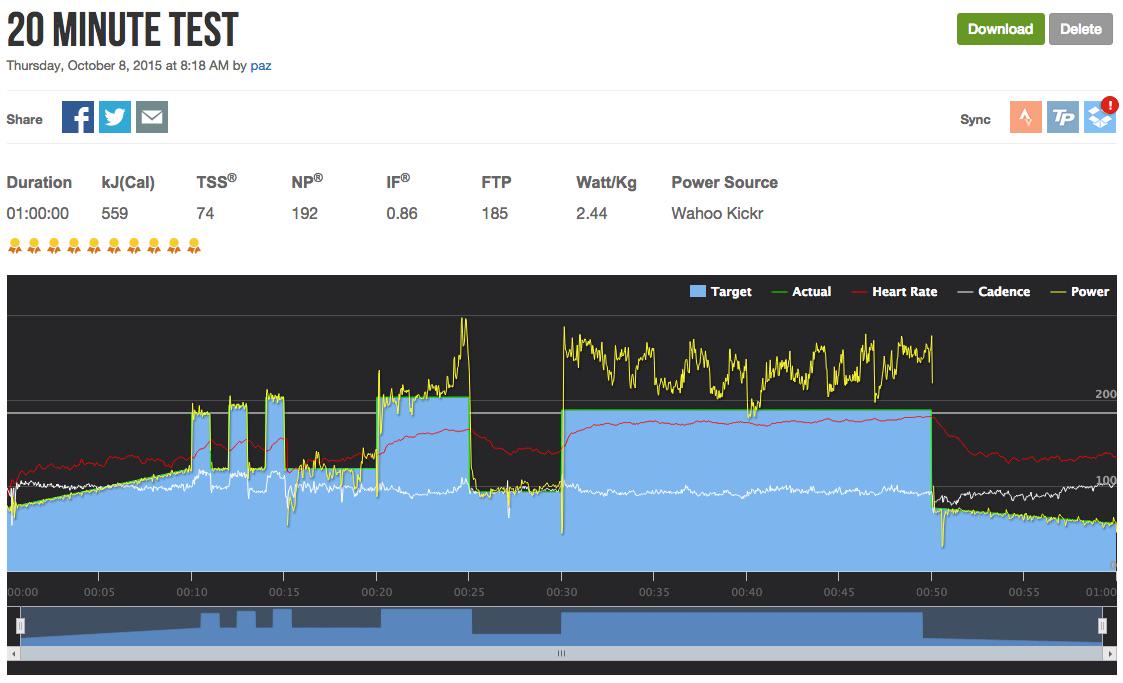The height and width of the screenshot is (683, 1123).
Task: Share workout on Facebook
Action: point(78,117)
